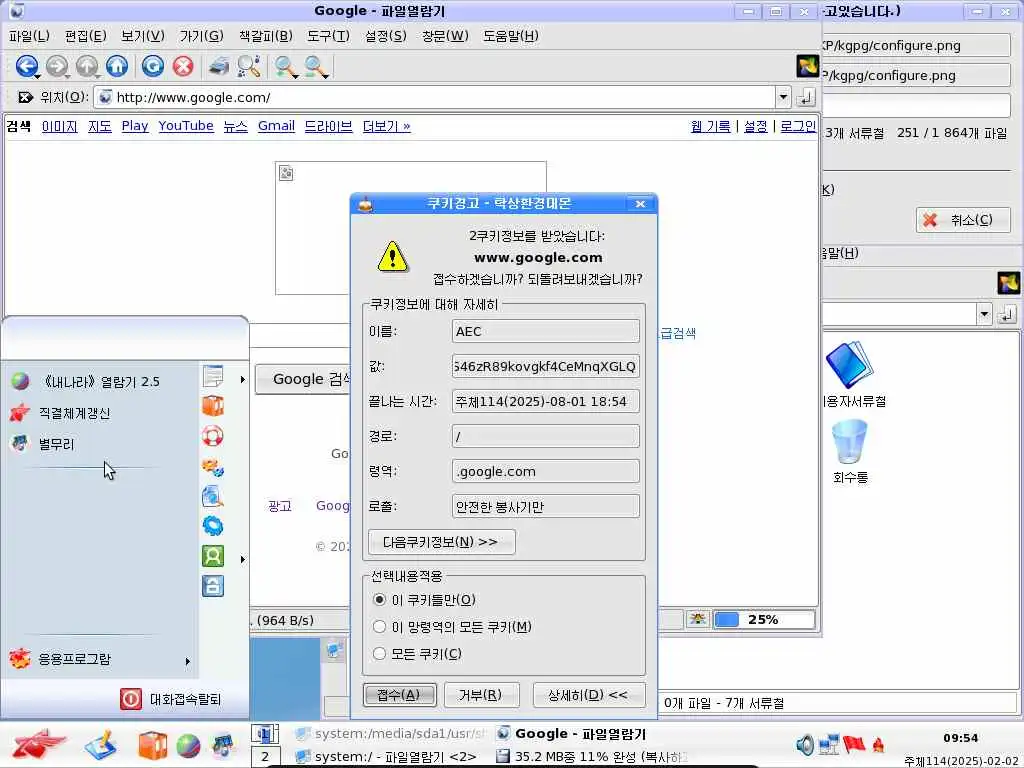Image resolution: width=1024 pixels, height=768 pixels.
Task: Open the network tray icon
Action: [829, 744]
